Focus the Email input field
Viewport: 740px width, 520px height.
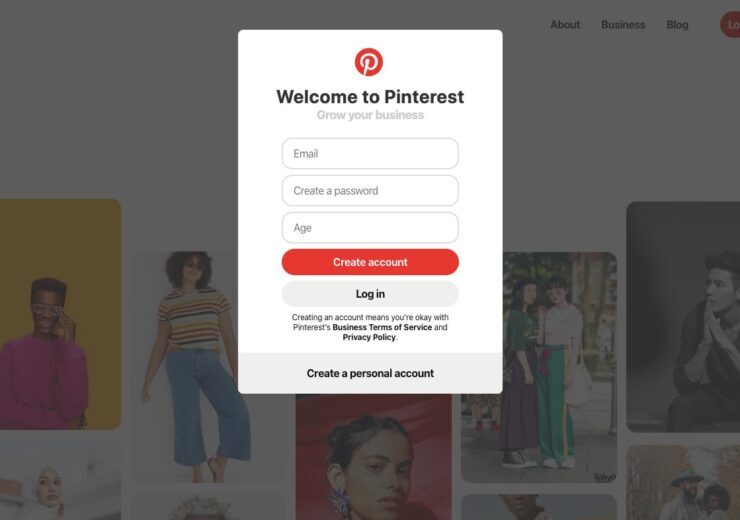370,153
